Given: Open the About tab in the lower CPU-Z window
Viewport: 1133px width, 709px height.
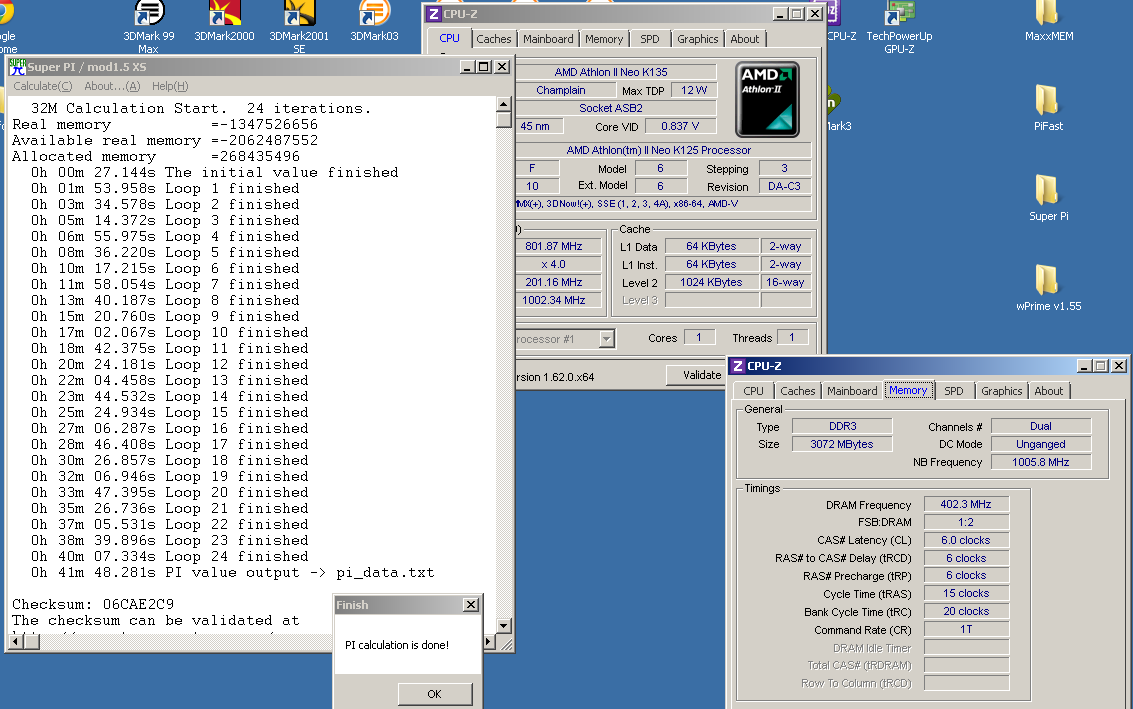Looking at the screenshot, I should point(1048,391).
